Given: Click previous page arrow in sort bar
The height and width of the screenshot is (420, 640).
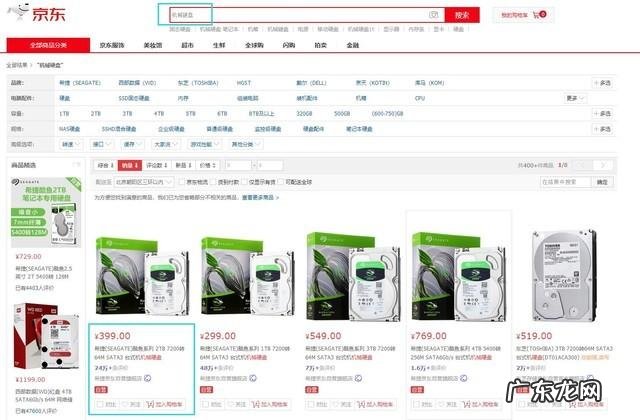Looking at the screenshot, I should (x=582, y=165).
